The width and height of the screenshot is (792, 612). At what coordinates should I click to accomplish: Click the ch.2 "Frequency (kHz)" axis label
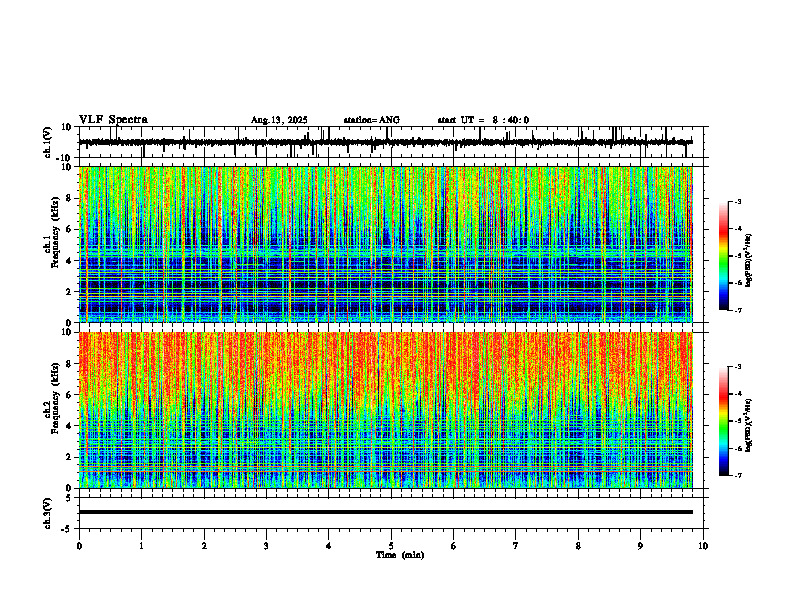coord(54,397)
